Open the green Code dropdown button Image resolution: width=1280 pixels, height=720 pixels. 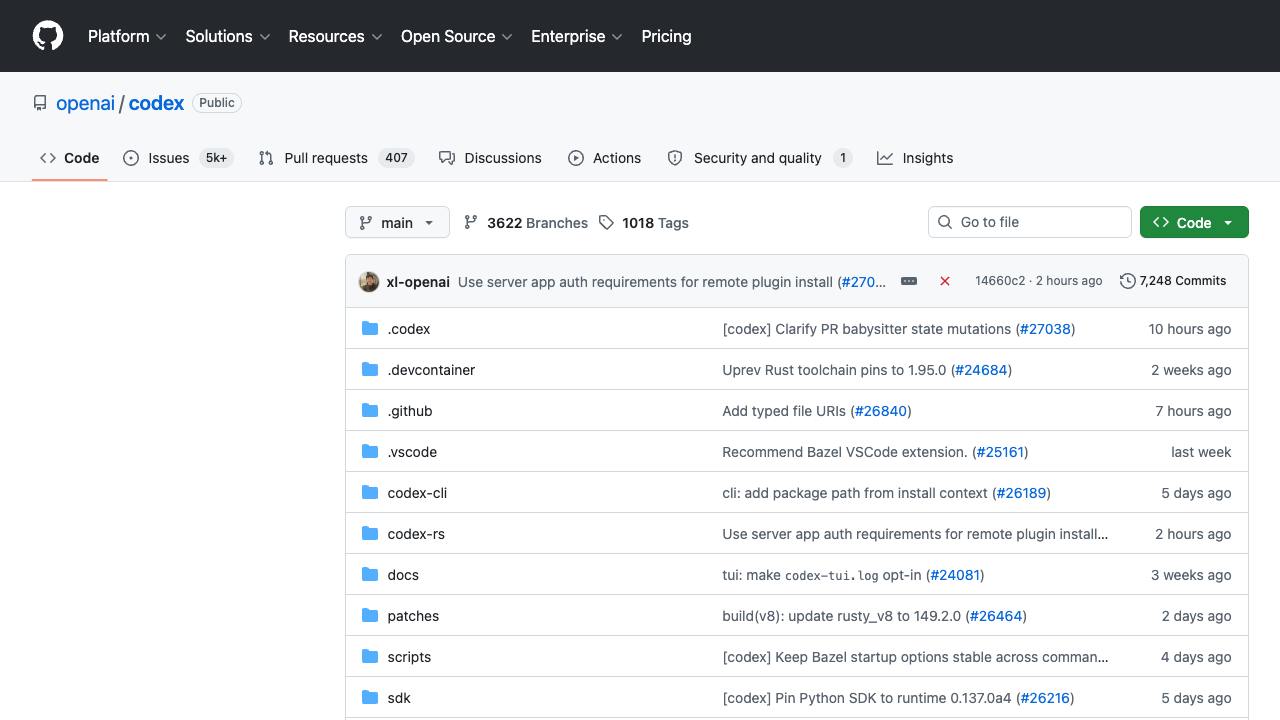(1194, 223)
